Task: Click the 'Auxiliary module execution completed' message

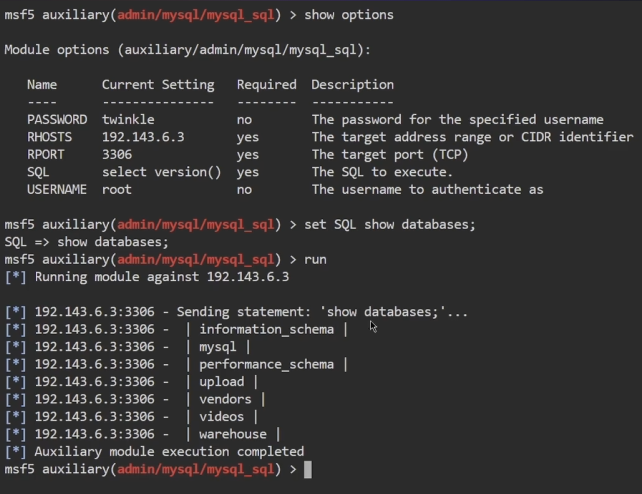Action: (169, 452)
